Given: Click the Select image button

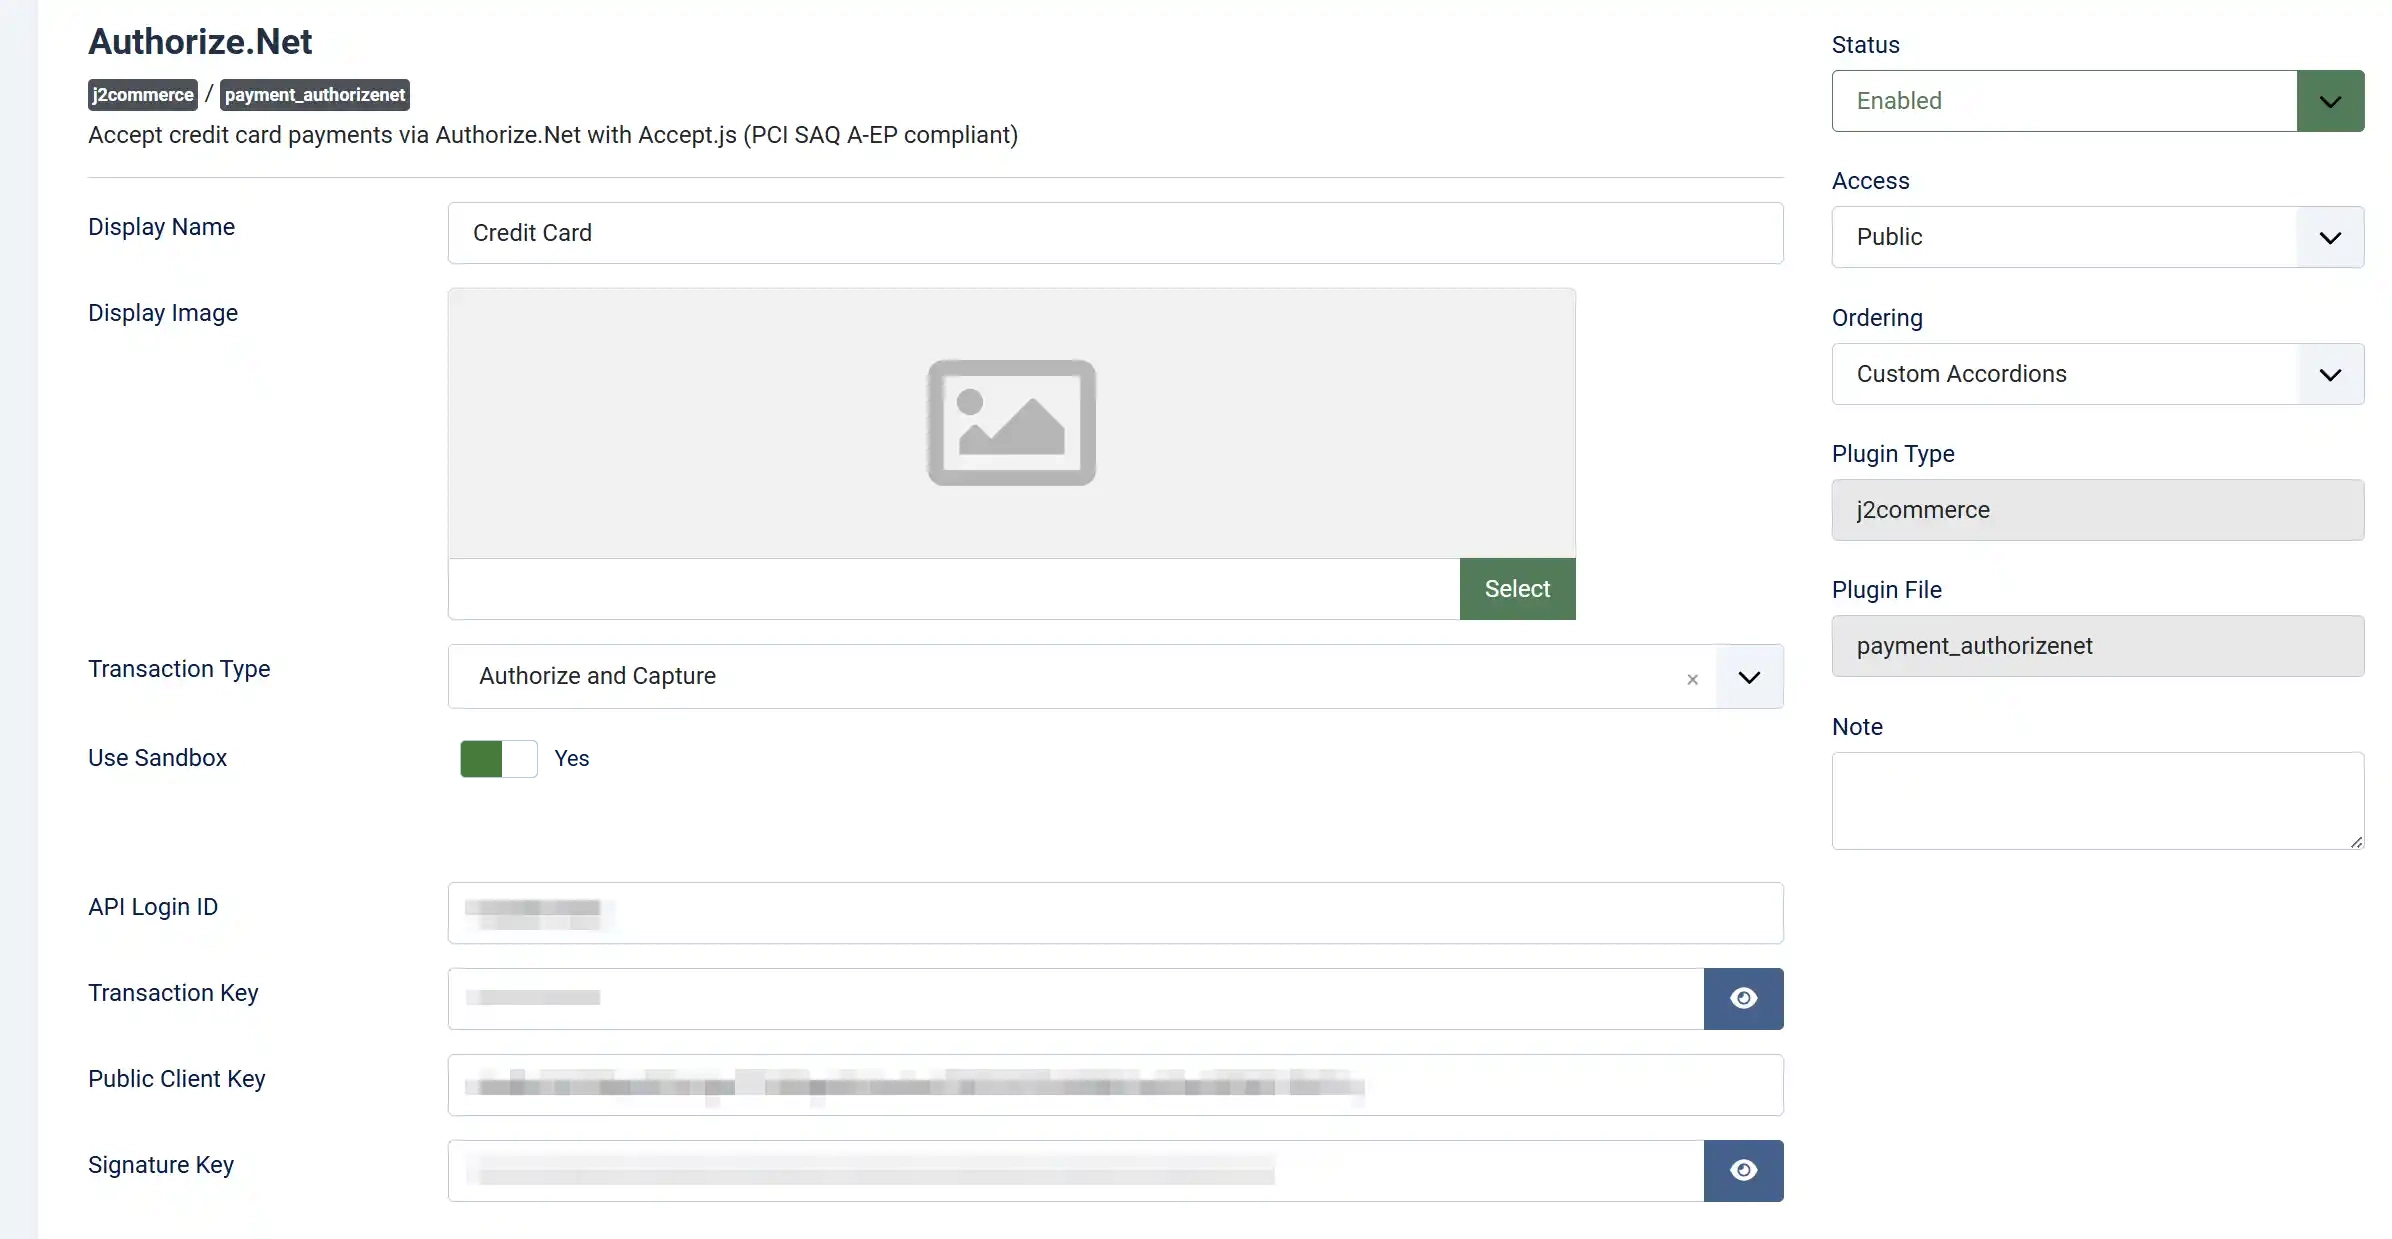Looking at the screenshot, I should click(x=1517, y=589).
